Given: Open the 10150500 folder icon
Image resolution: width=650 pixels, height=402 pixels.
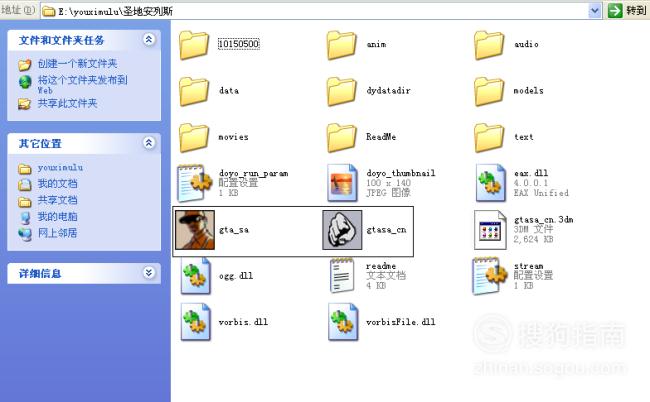Looking at the screenshot, I should (x=194, y=45).
